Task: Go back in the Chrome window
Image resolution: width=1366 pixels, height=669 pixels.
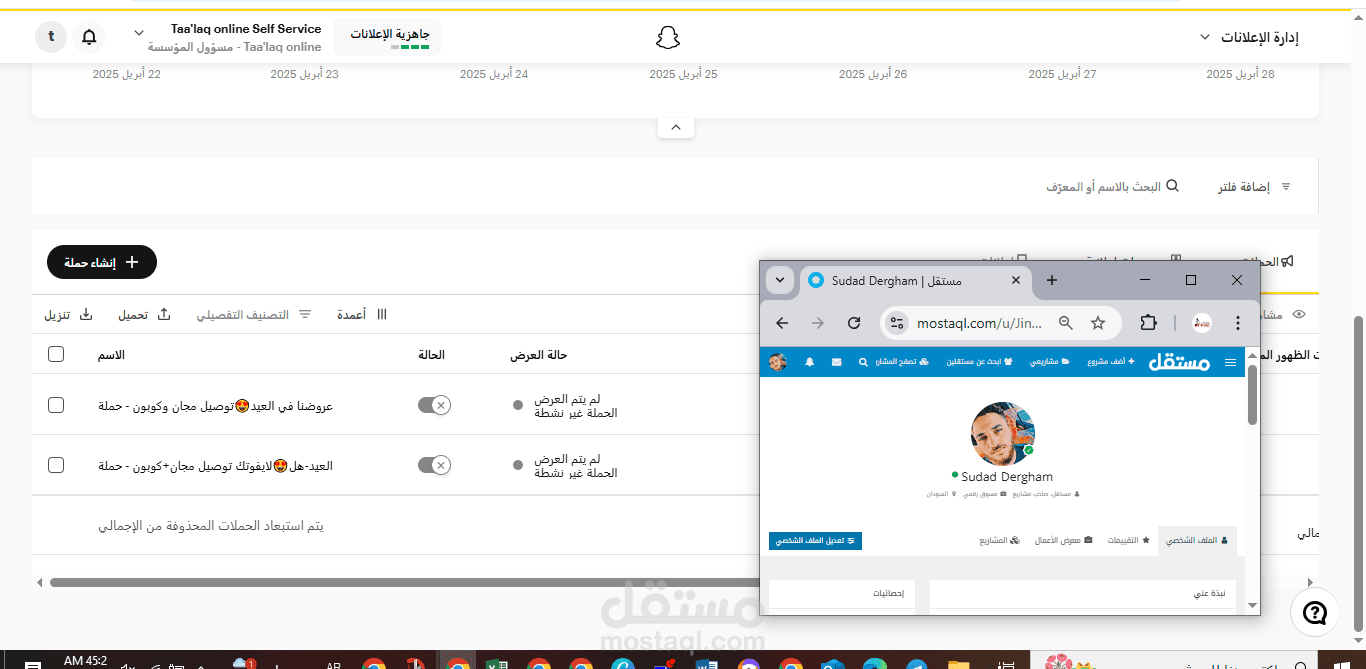Action: 782,323
